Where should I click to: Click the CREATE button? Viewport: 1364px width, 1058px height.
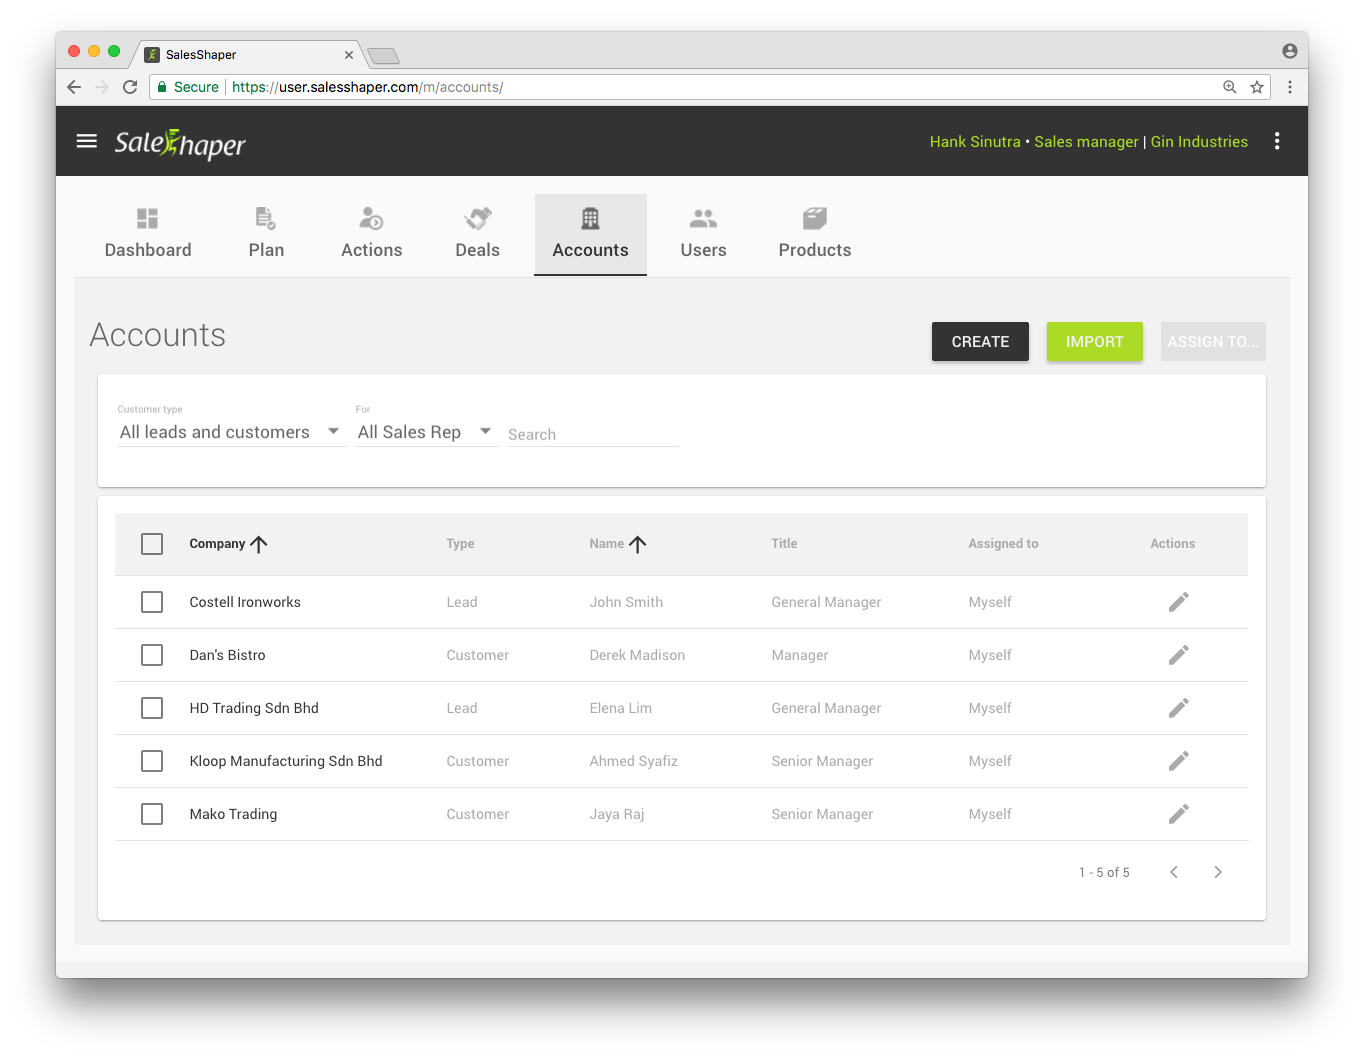click(980, 342)
